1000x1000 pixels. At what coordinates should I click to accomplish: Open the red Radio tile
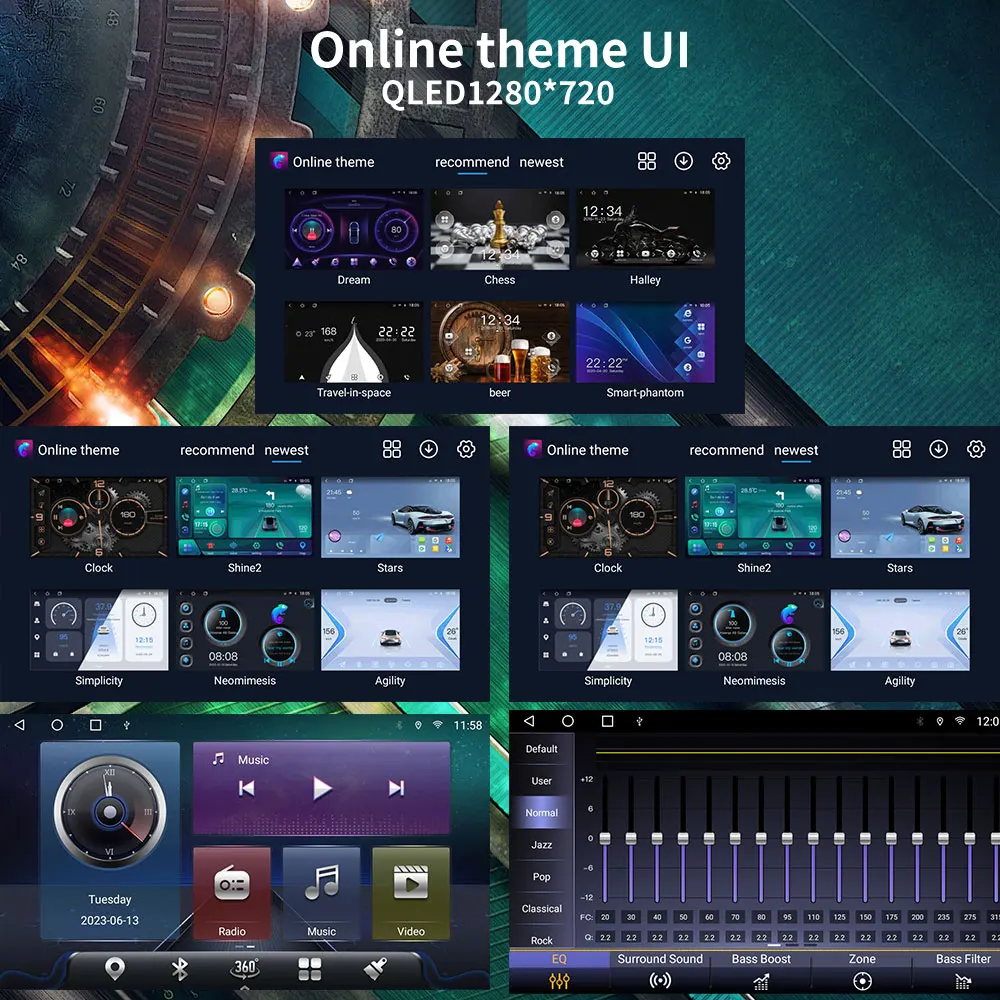click(232, 893)
